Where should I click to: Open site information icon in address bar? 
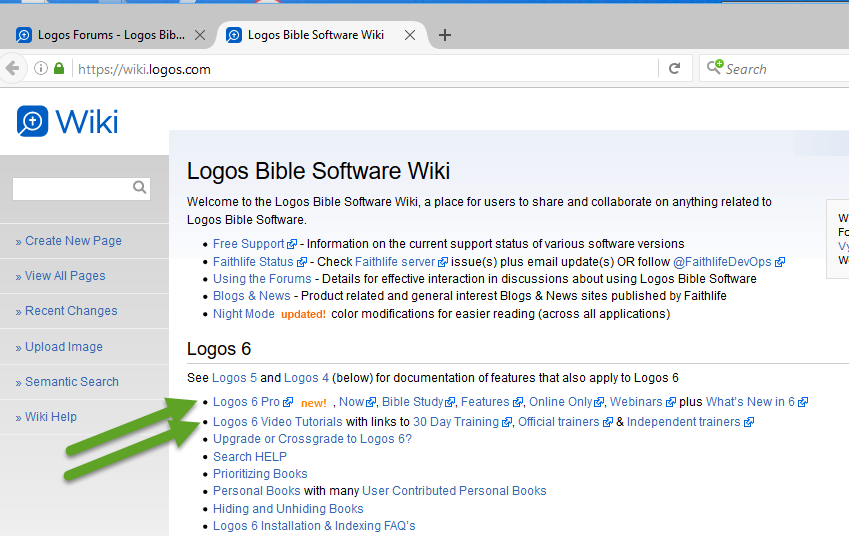click(x=41, y=68)
